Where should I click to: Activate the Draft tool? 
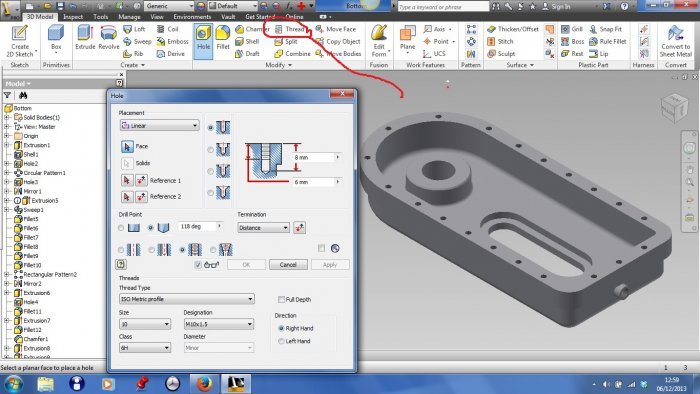pyautogui.click(x=247, y=54)
